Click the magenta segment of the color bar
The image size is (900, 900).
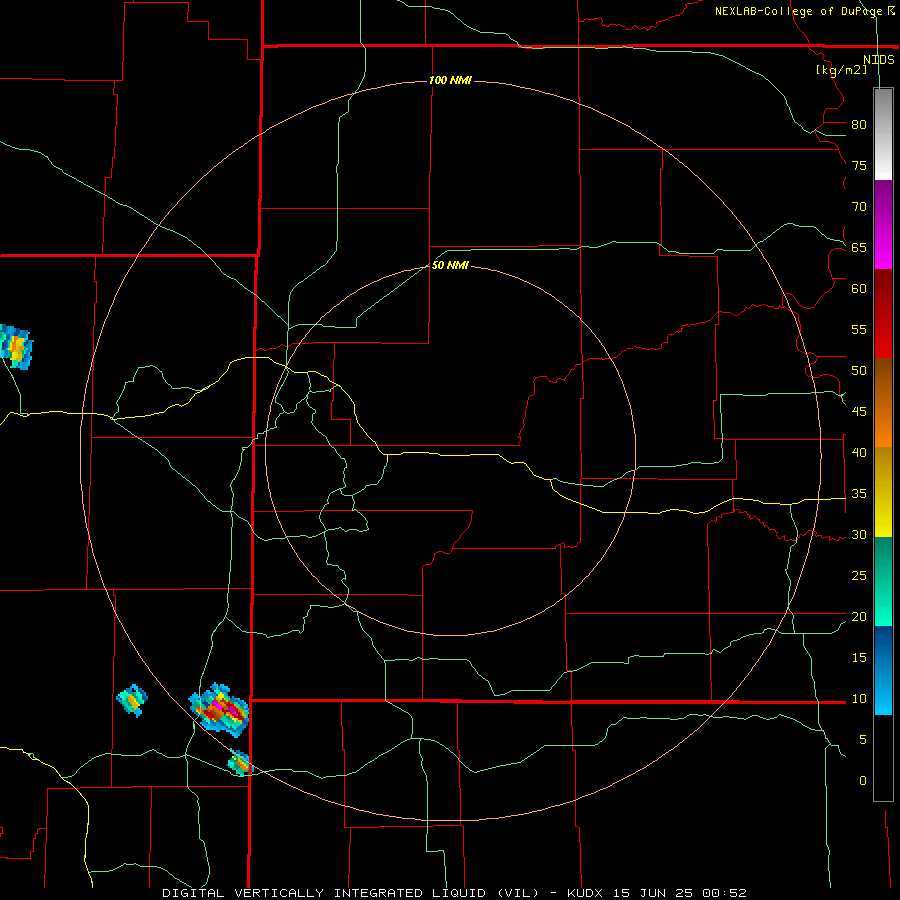(883, 224)
